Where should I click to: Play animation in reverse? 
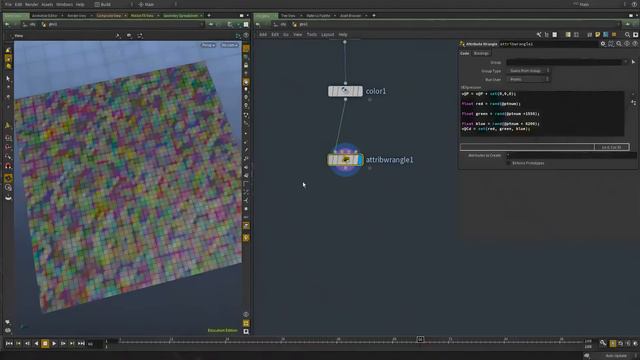click(36, 344)
